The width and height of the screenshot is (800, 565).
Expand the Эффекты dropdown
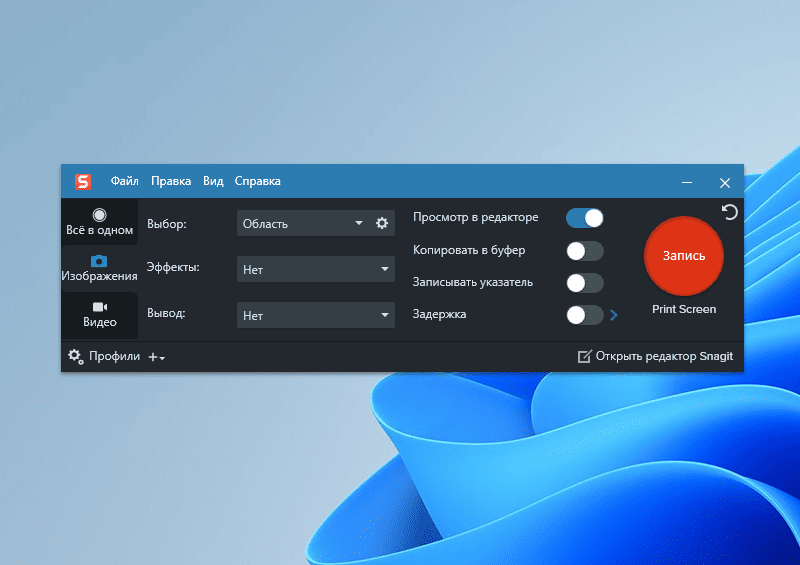(x=316, y=269)
